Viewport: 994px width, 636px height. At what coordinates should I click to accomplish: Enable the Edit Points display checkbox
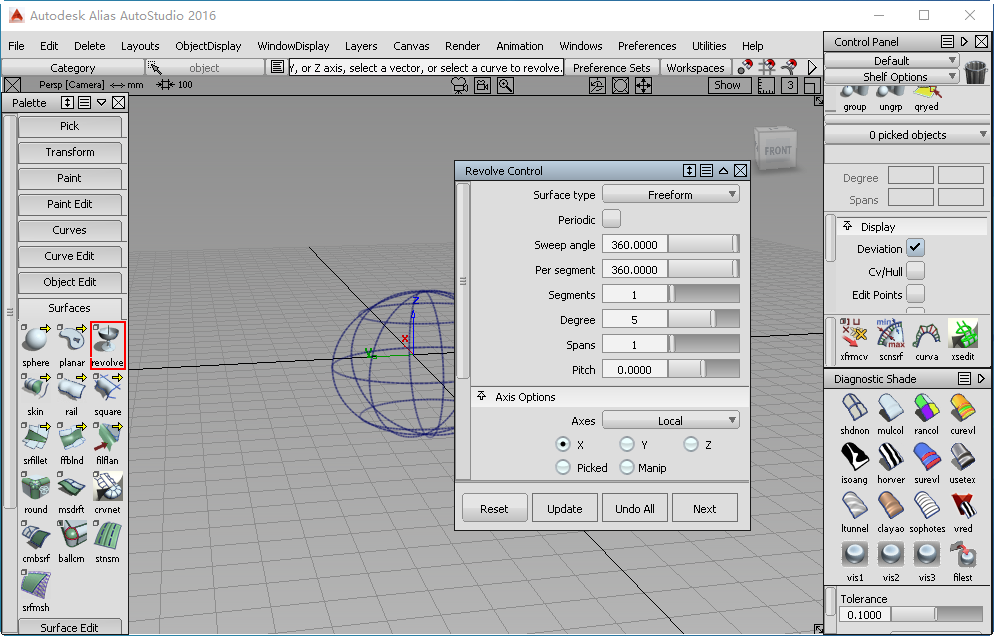pos(915,294)
